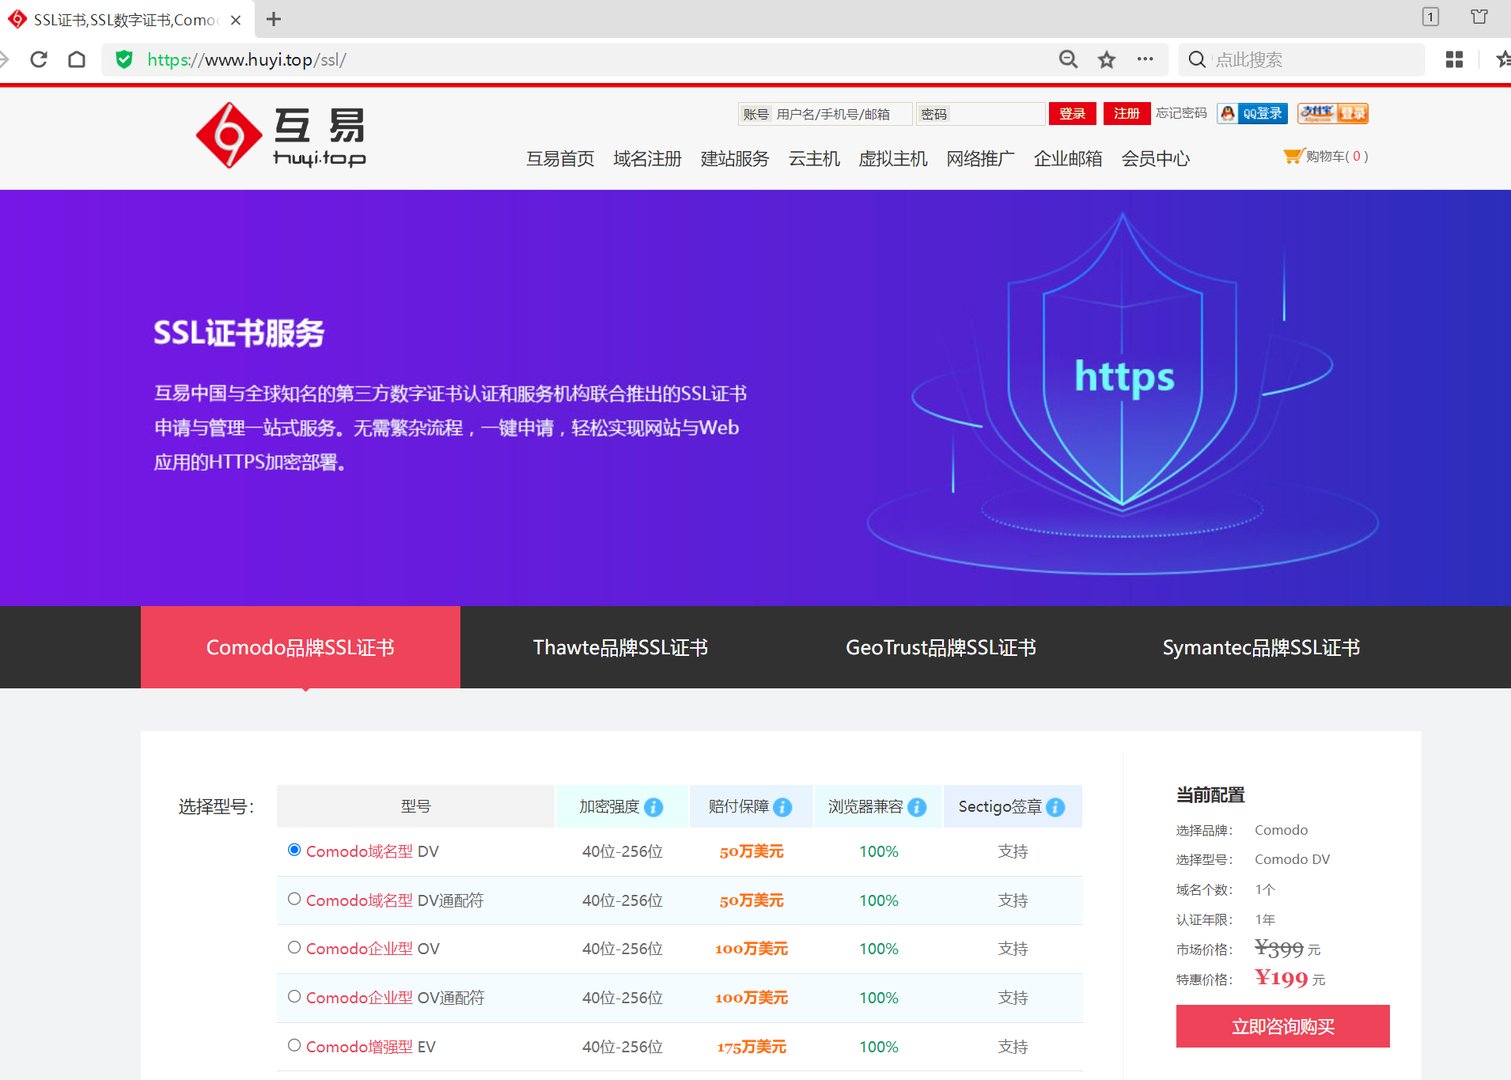Open the shopping cart 购物车

[x=1325, y=156]
